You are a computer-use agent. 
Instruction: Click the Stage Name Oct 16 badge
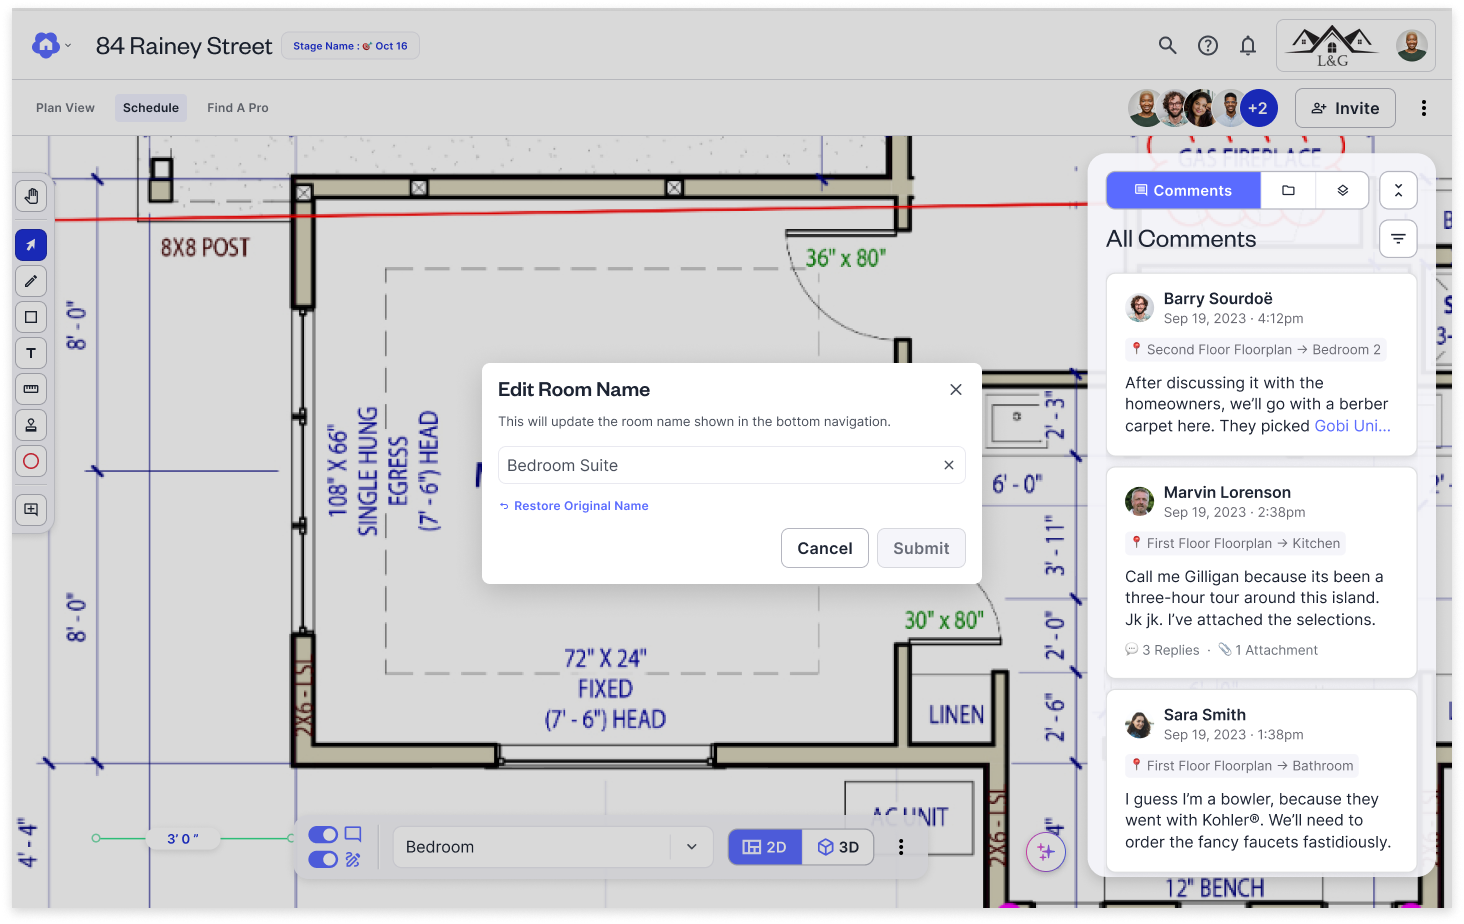tap(350, 46)
